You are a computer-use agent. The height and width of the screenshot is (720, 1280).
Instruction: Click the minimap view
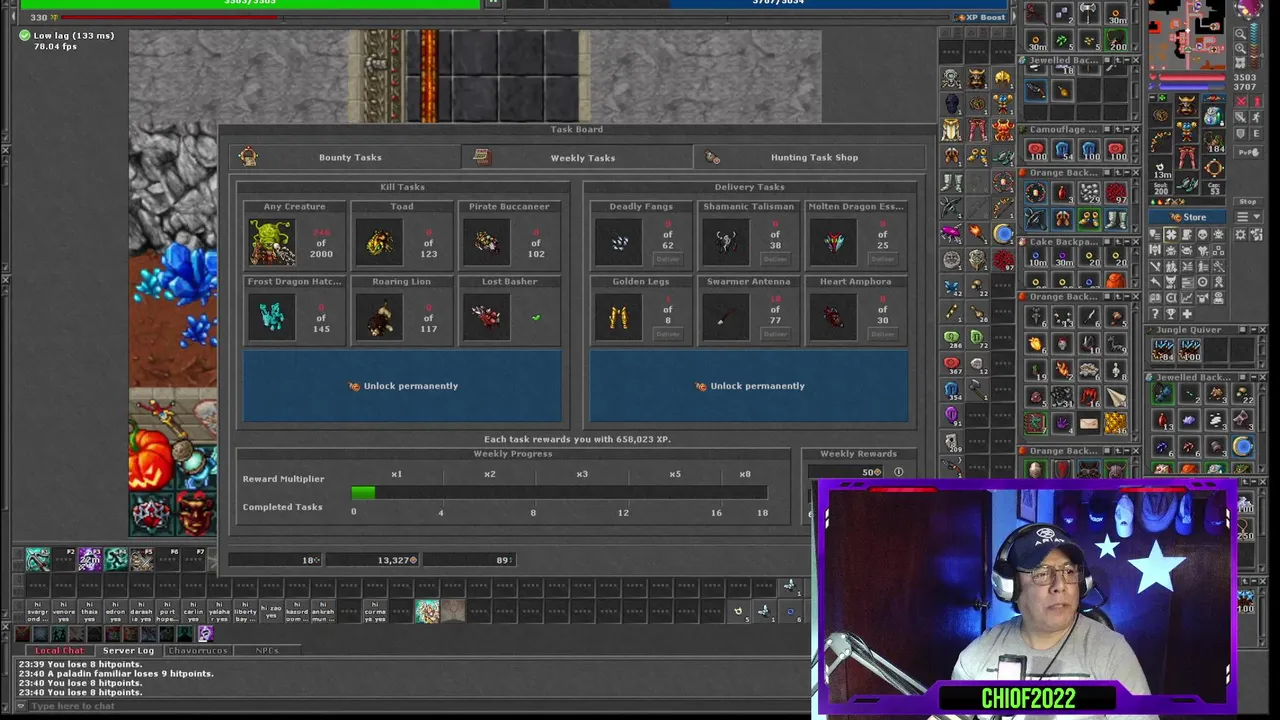pyautogui.click(x=1187, y=34)
